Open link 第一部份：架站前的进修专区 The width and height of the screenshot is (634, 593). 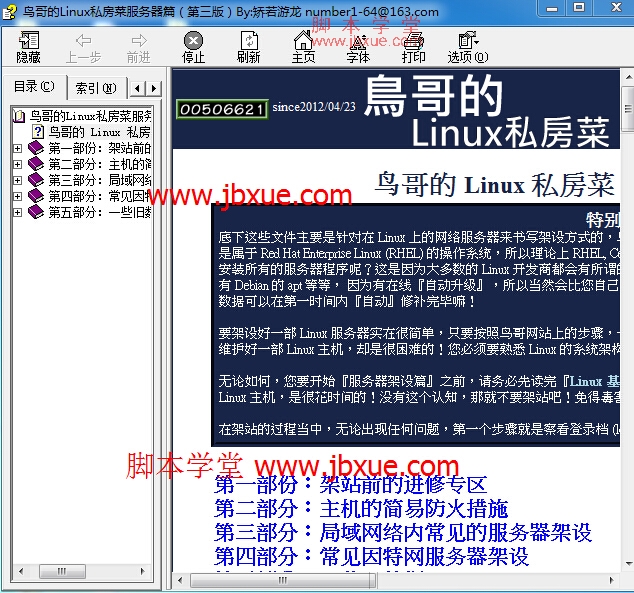click(x=351, y=485)
